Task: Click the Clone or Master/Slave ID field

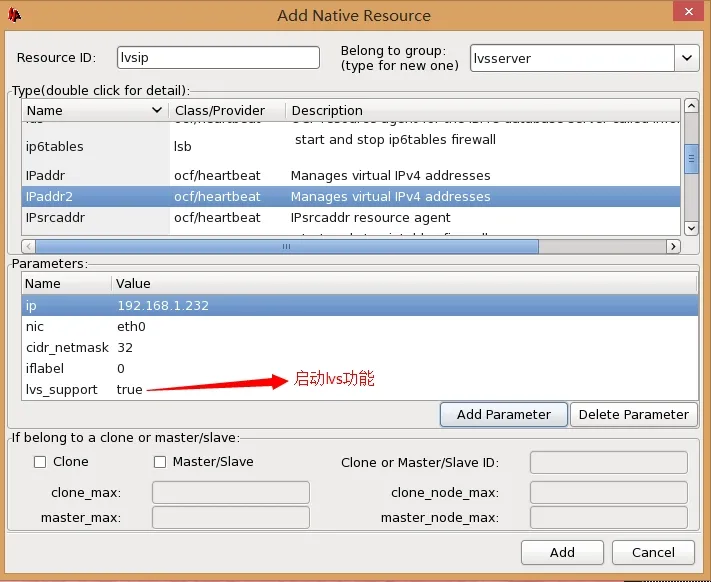Action: (609, 462)
